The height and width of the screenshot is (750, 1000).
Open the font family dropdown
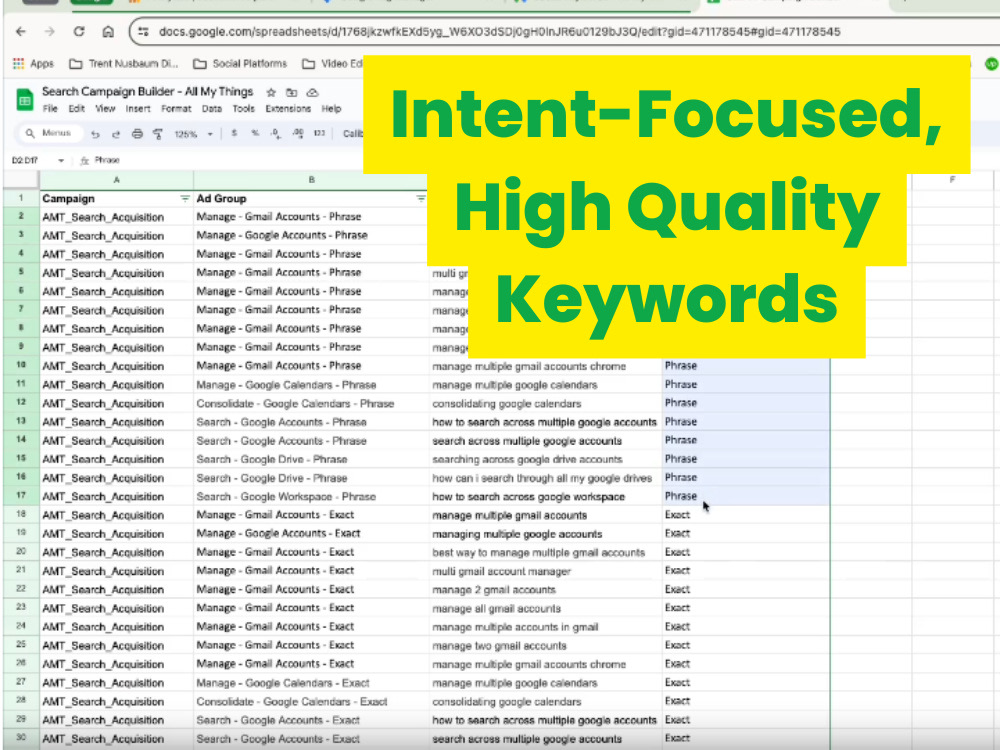click(353, 133)
